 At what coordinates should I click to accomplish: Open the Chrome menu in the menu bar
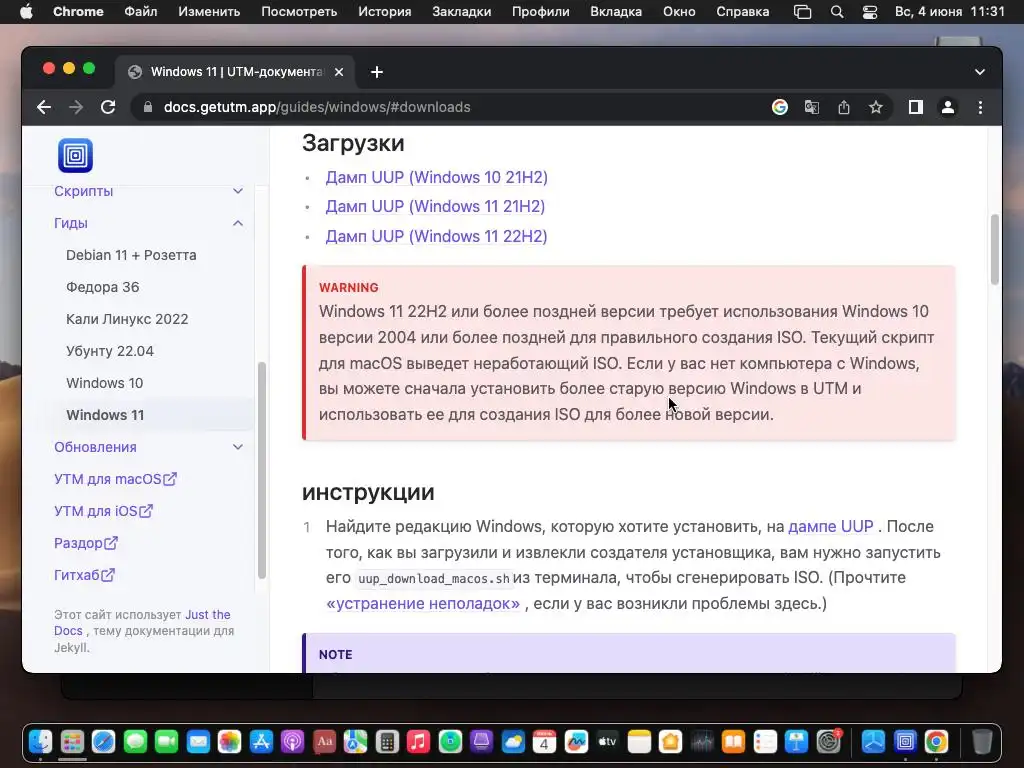tap(78, 12)
